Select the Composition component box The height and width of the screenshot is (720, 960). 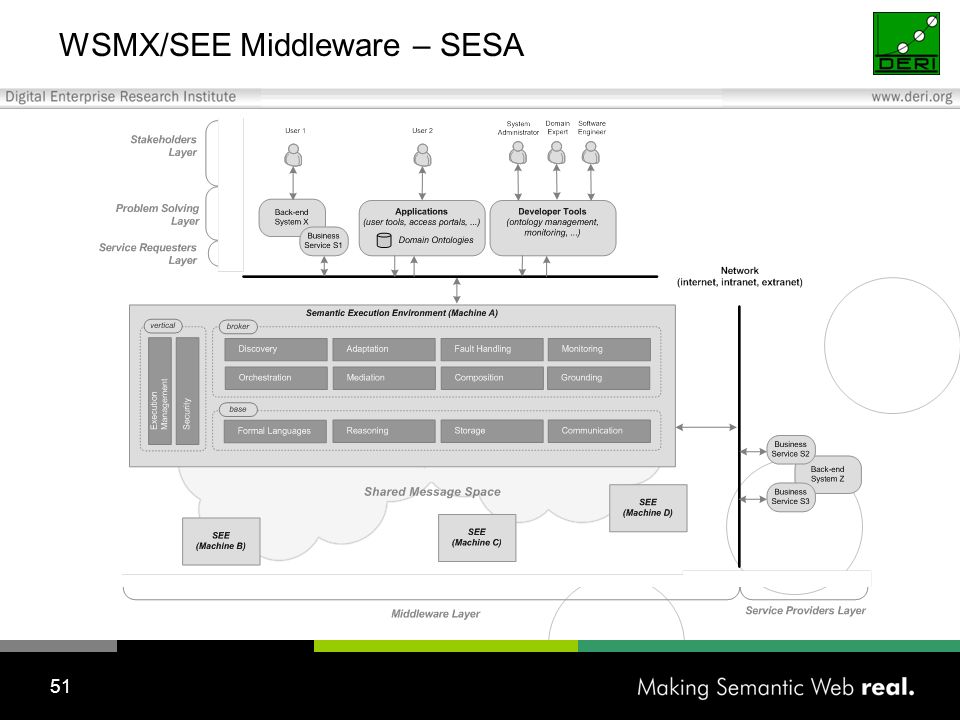point(492,378)
